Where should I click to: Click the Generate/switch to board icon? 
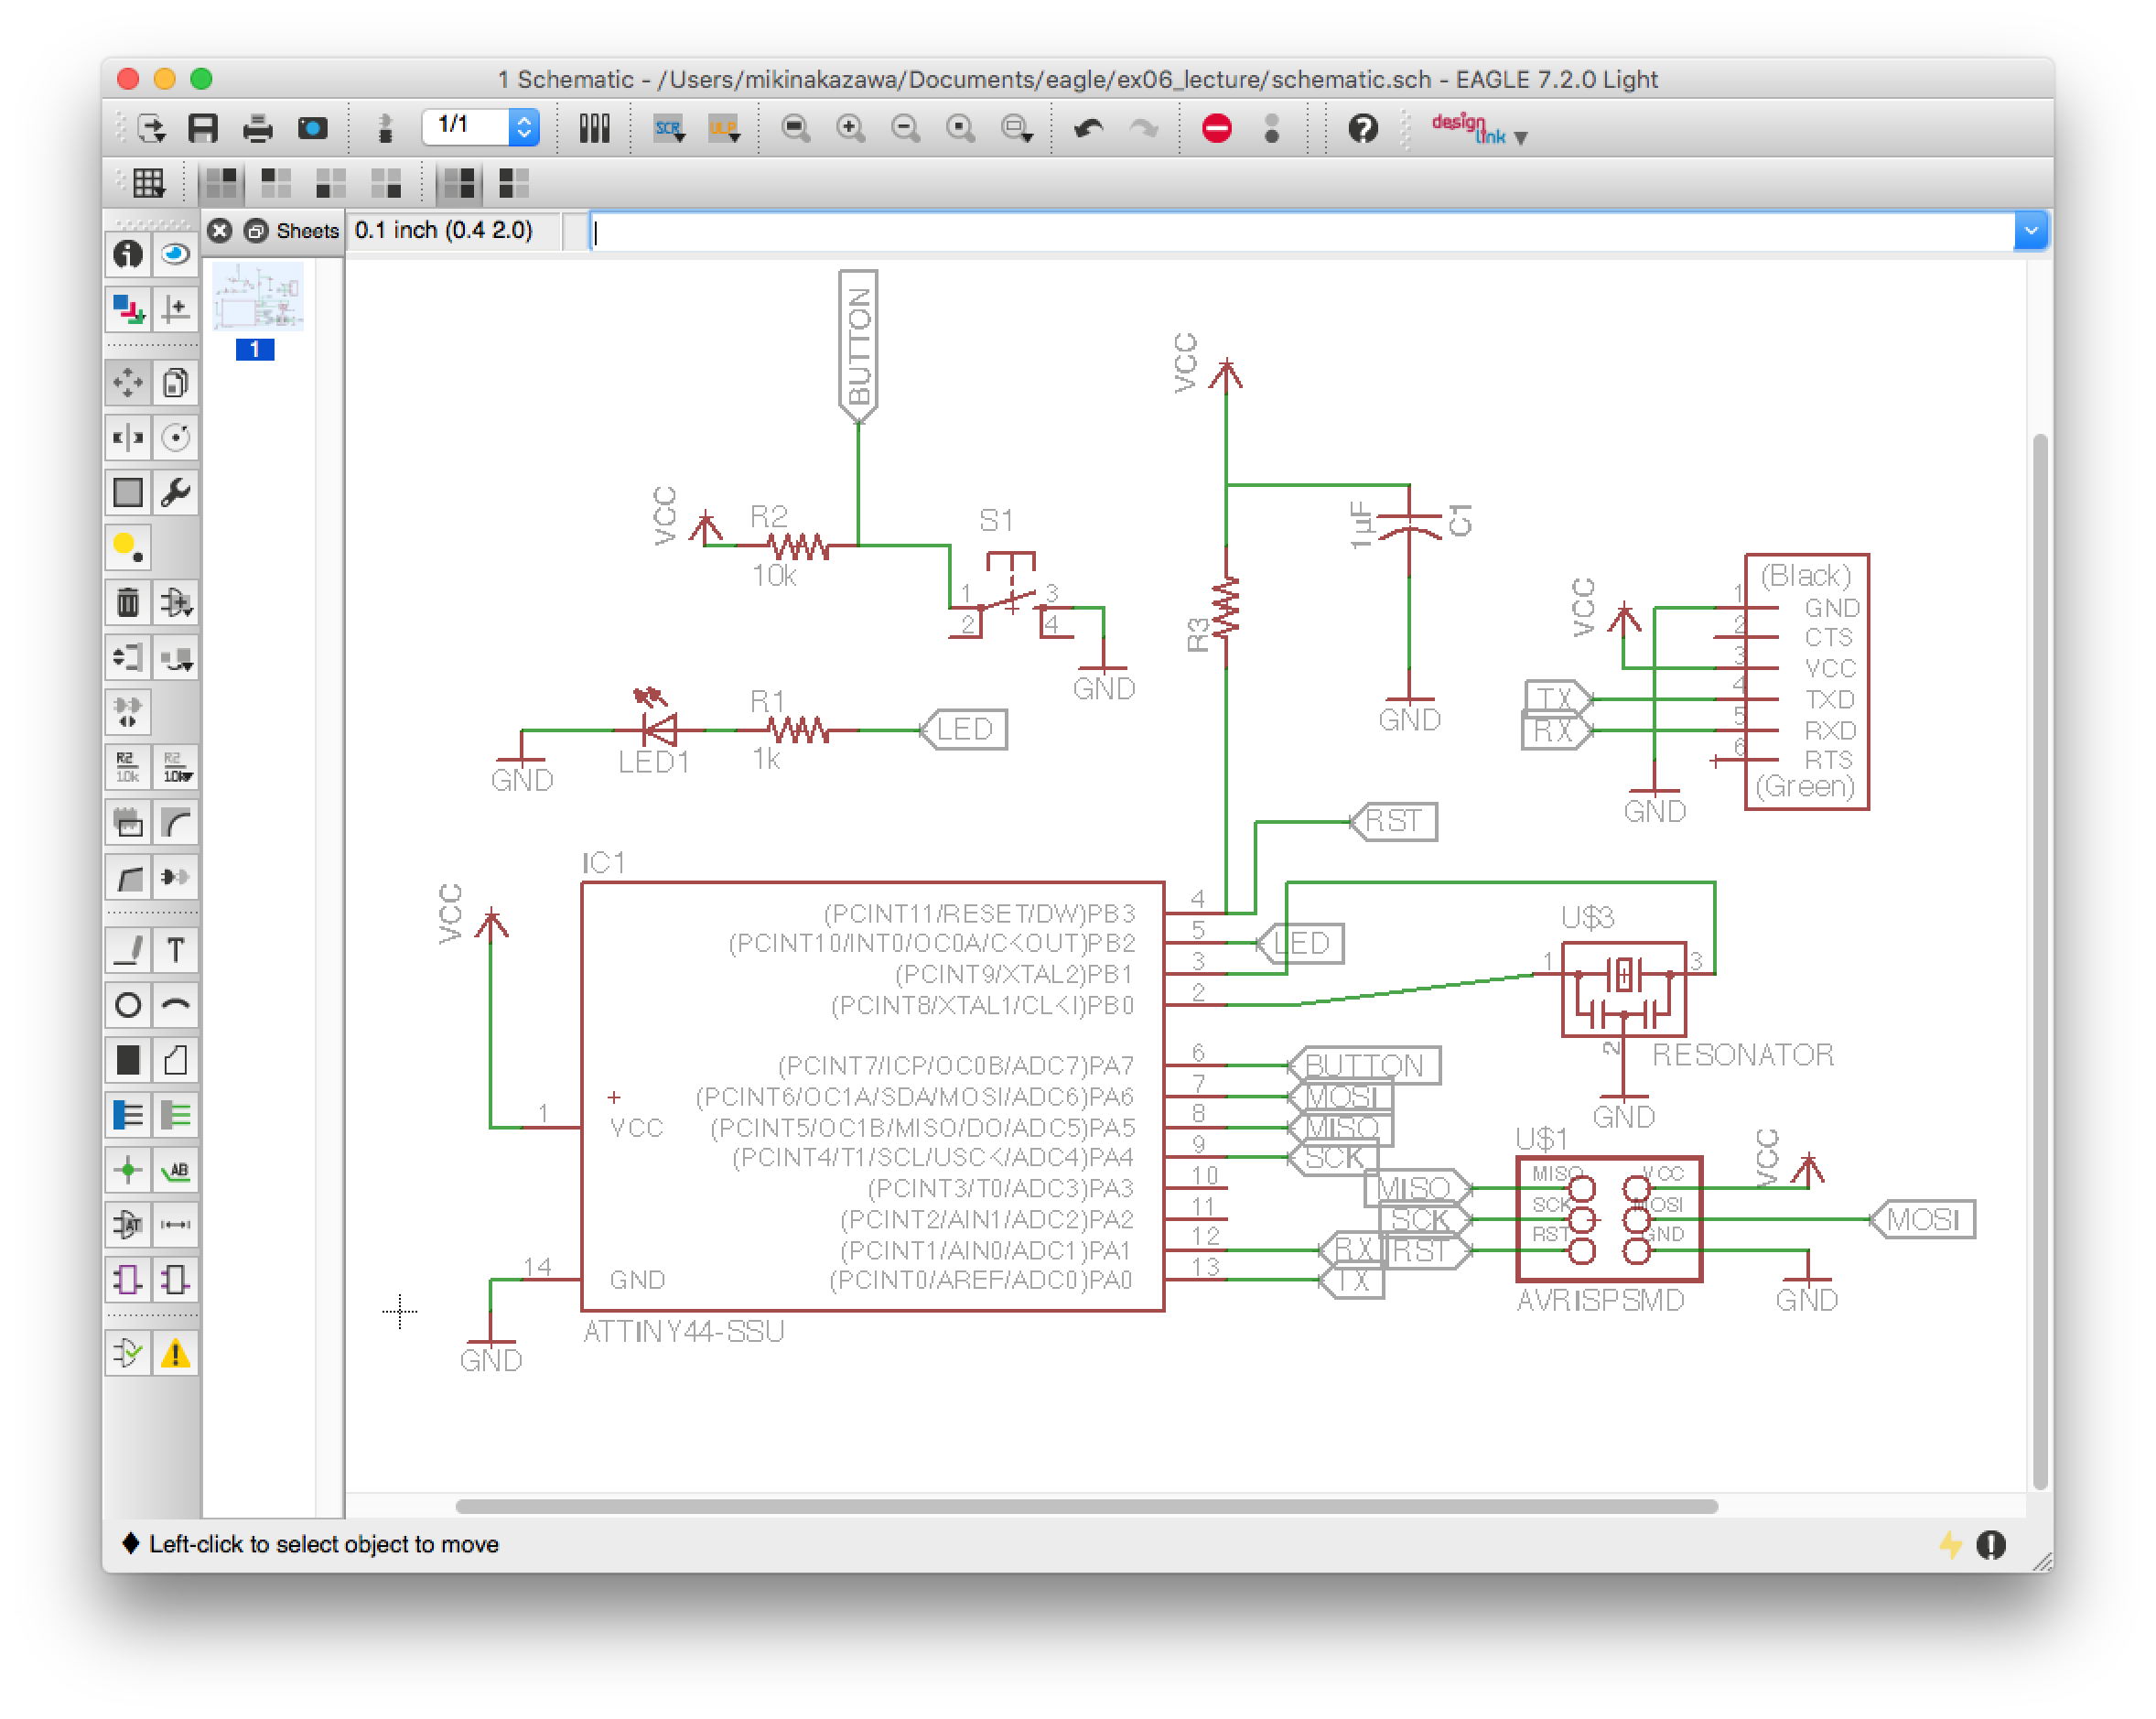click(x=385, y=128)
